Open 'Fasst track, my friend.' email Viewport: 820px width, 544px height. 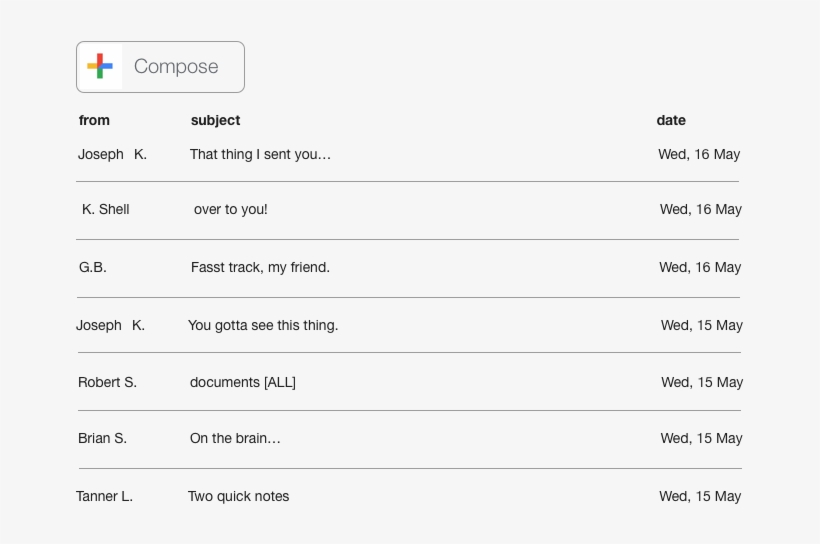click(260, 268)
